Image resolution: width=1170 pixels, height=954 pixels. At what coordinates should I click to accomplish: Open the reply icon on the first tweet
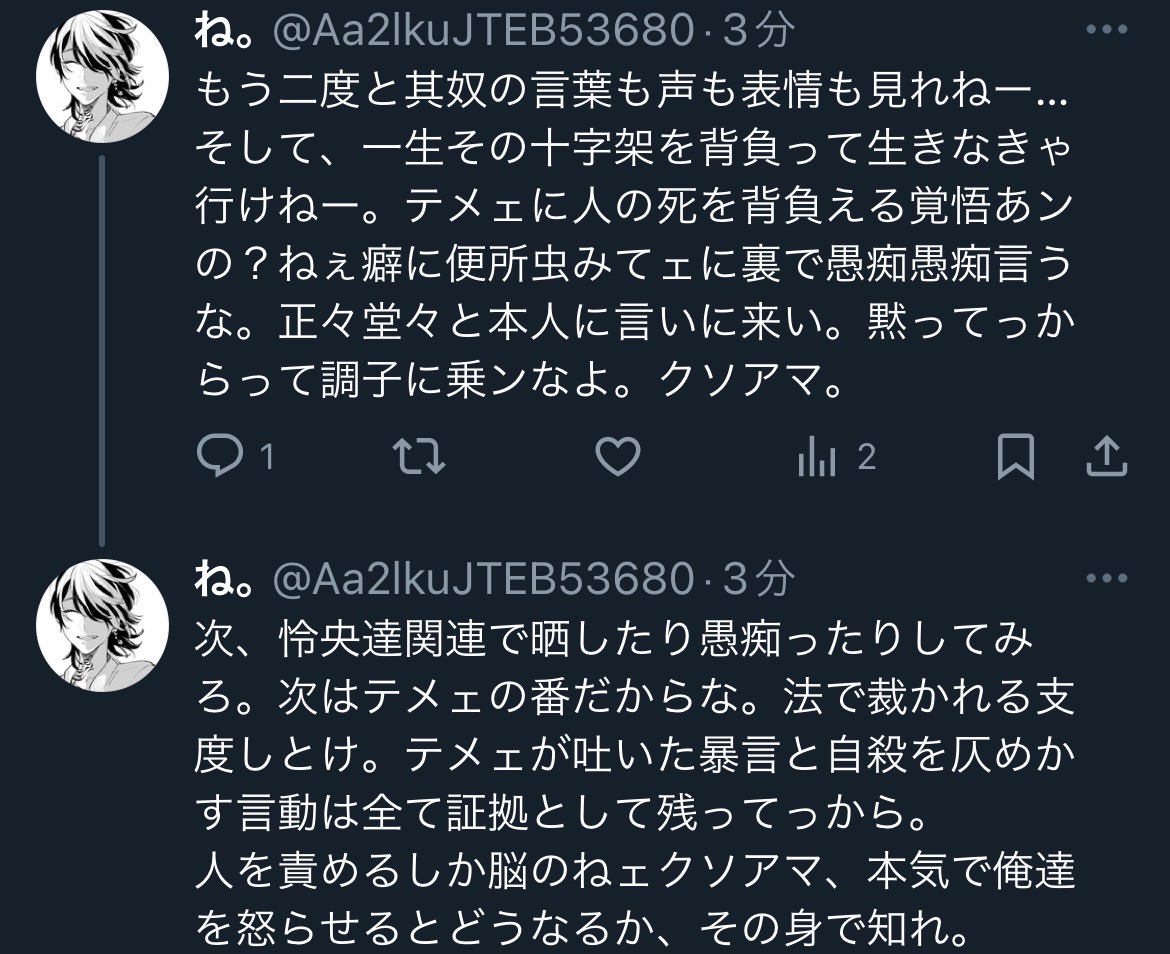coord(219,455)
